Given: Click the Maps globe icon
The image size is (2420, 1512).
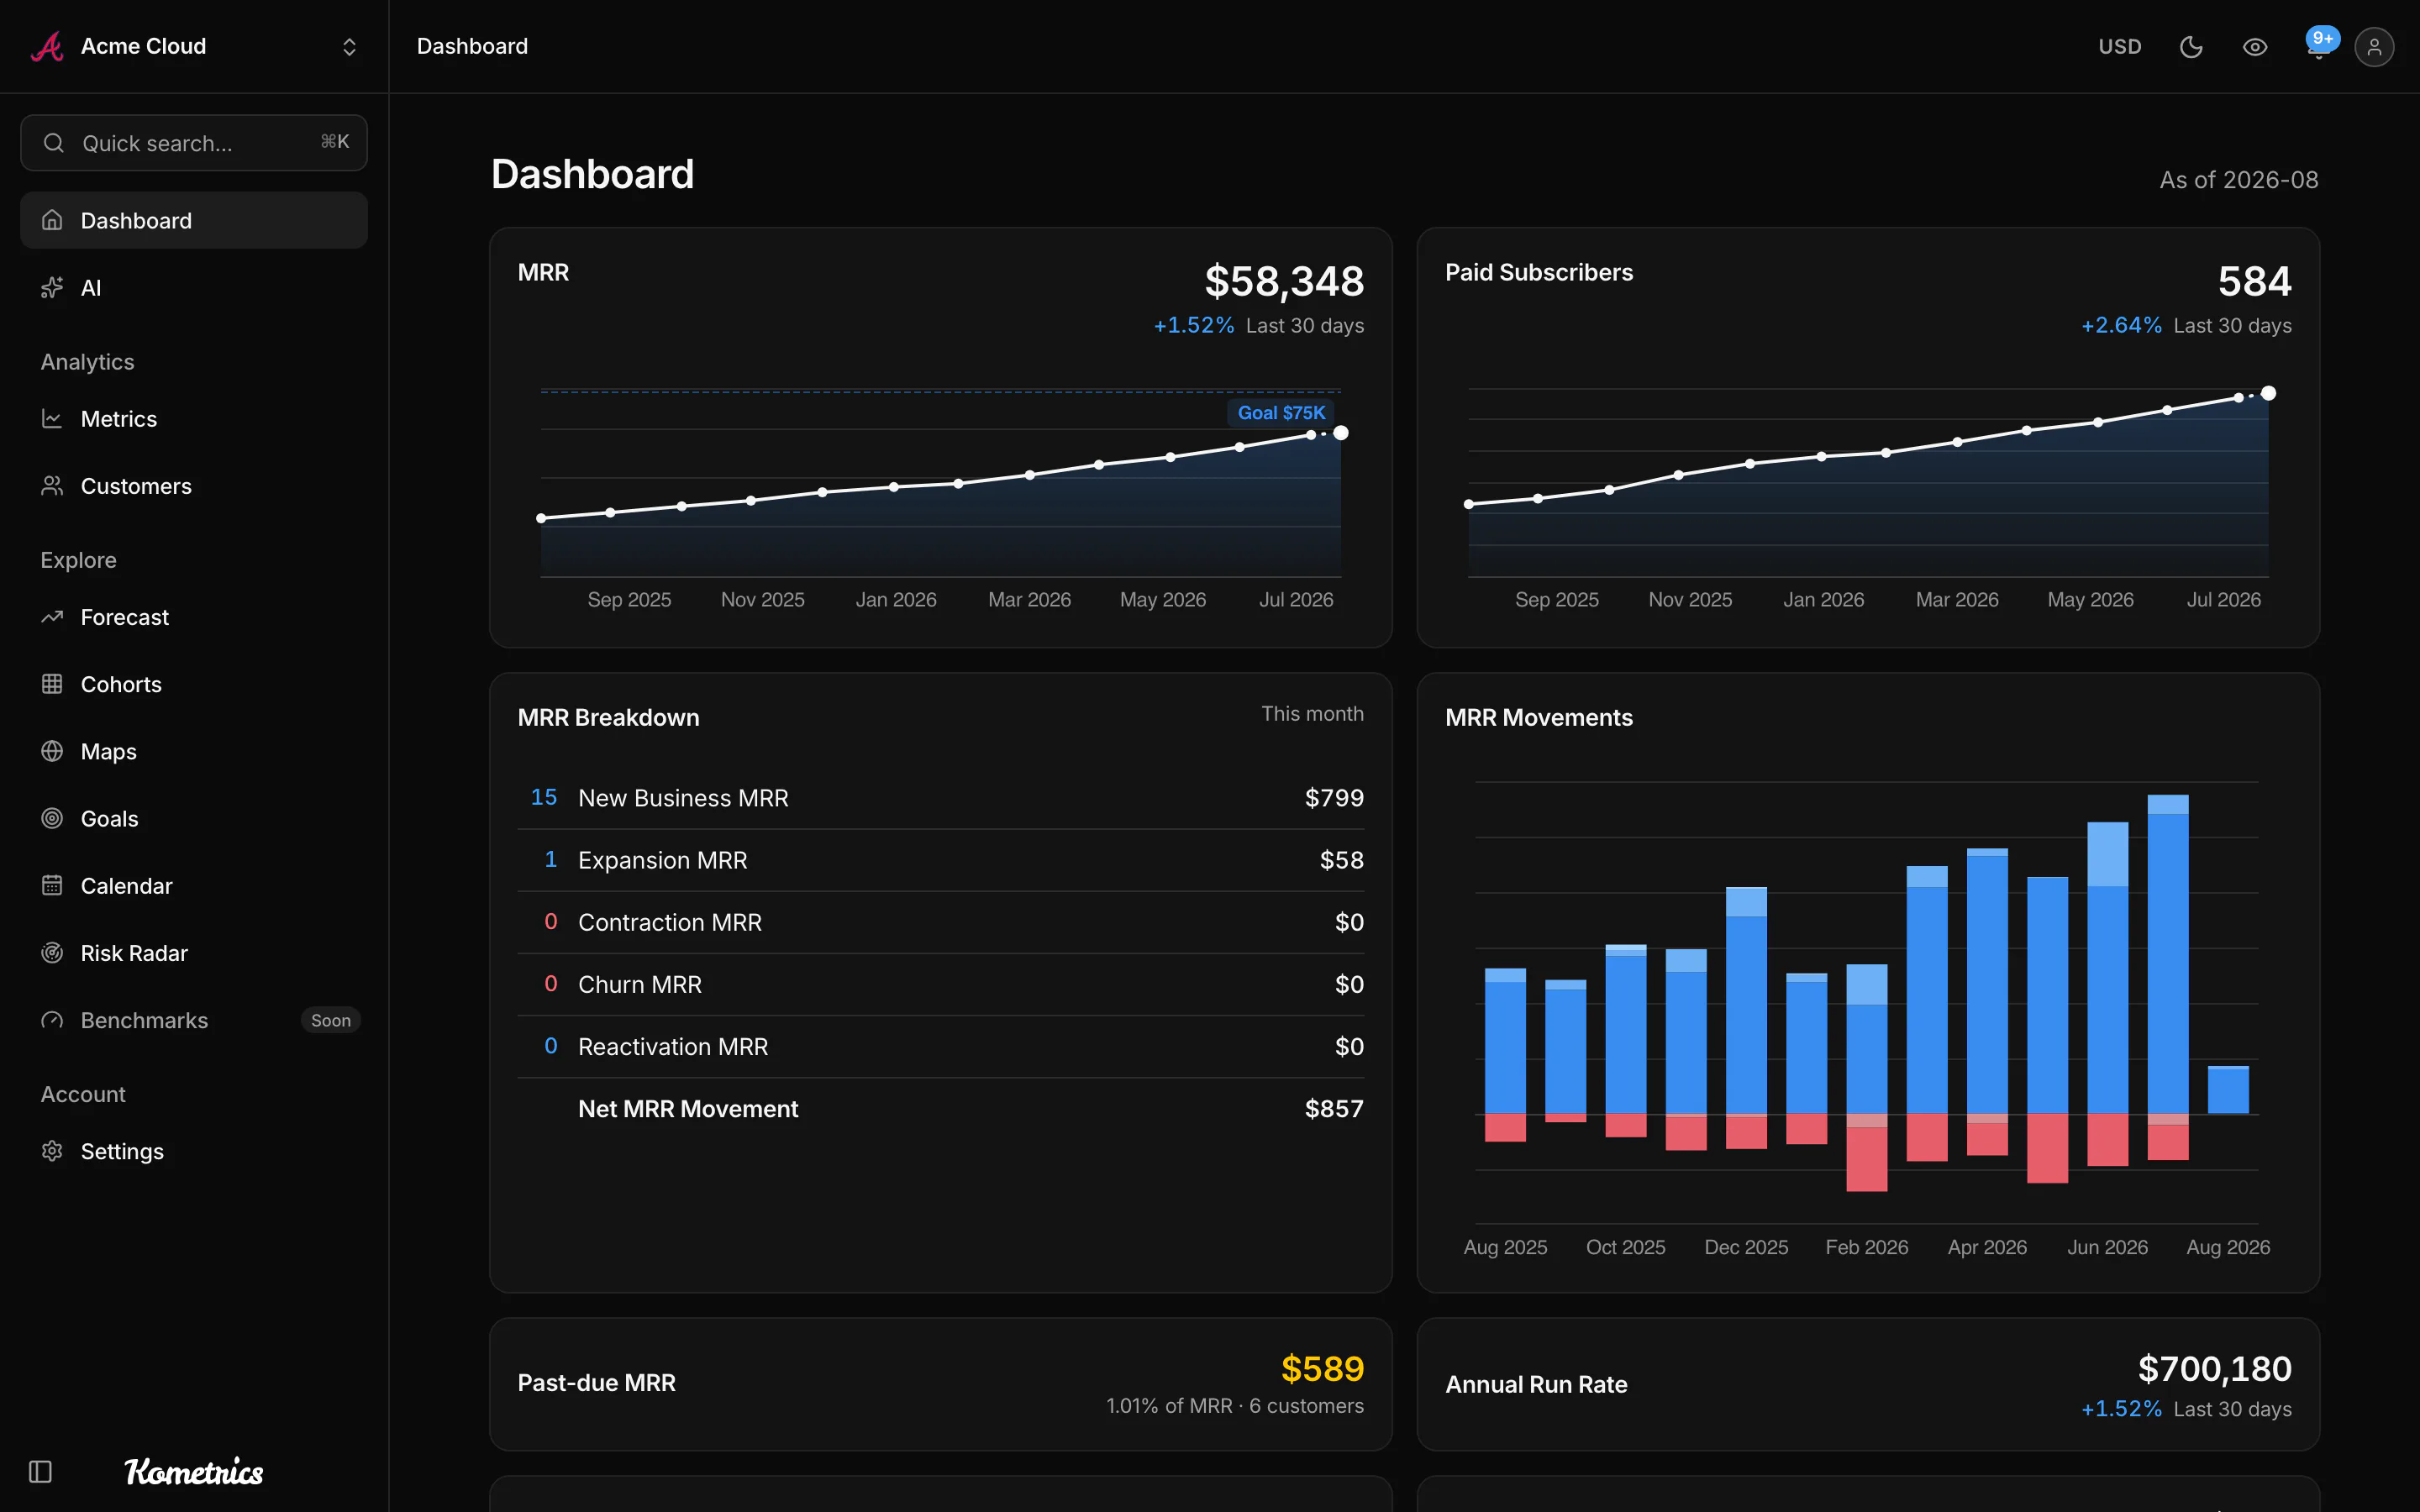Looking at the screenshot, I should click(52, 751).
